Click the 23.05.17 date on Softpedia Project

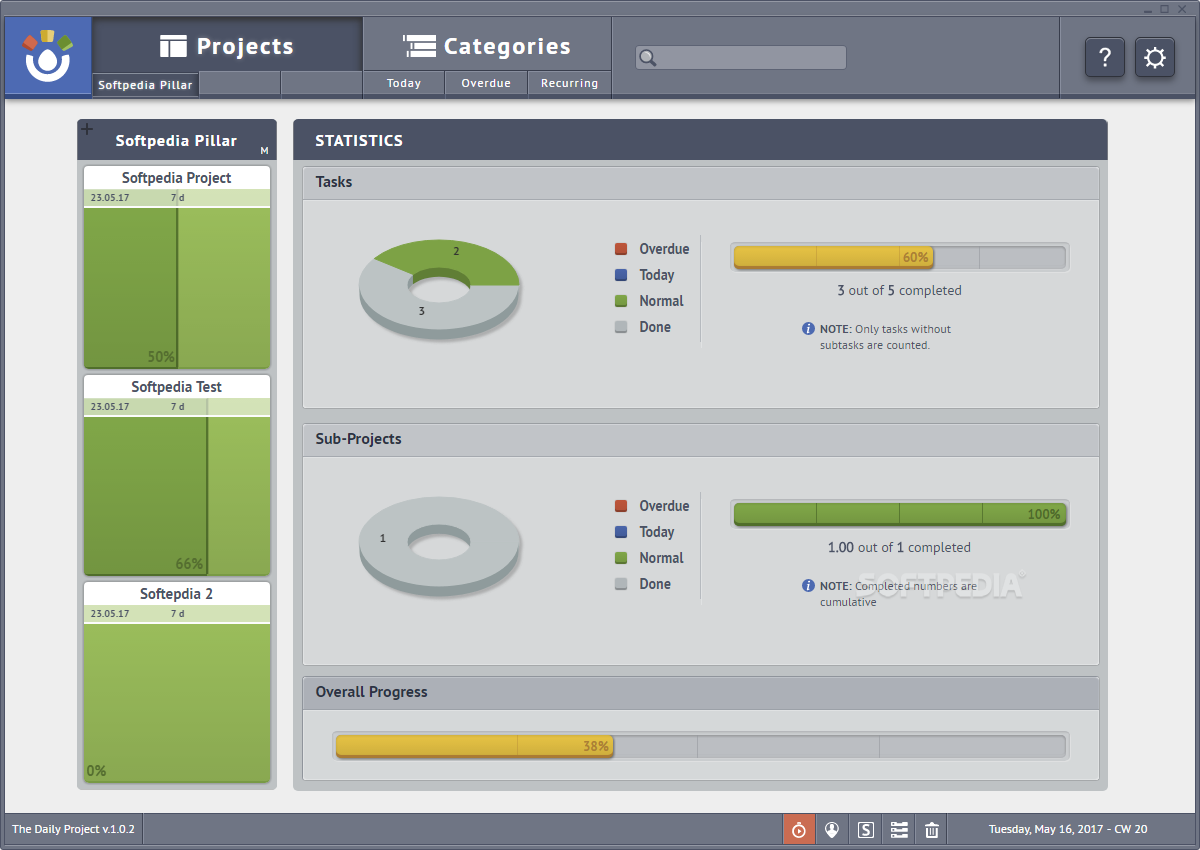point(110,198)
